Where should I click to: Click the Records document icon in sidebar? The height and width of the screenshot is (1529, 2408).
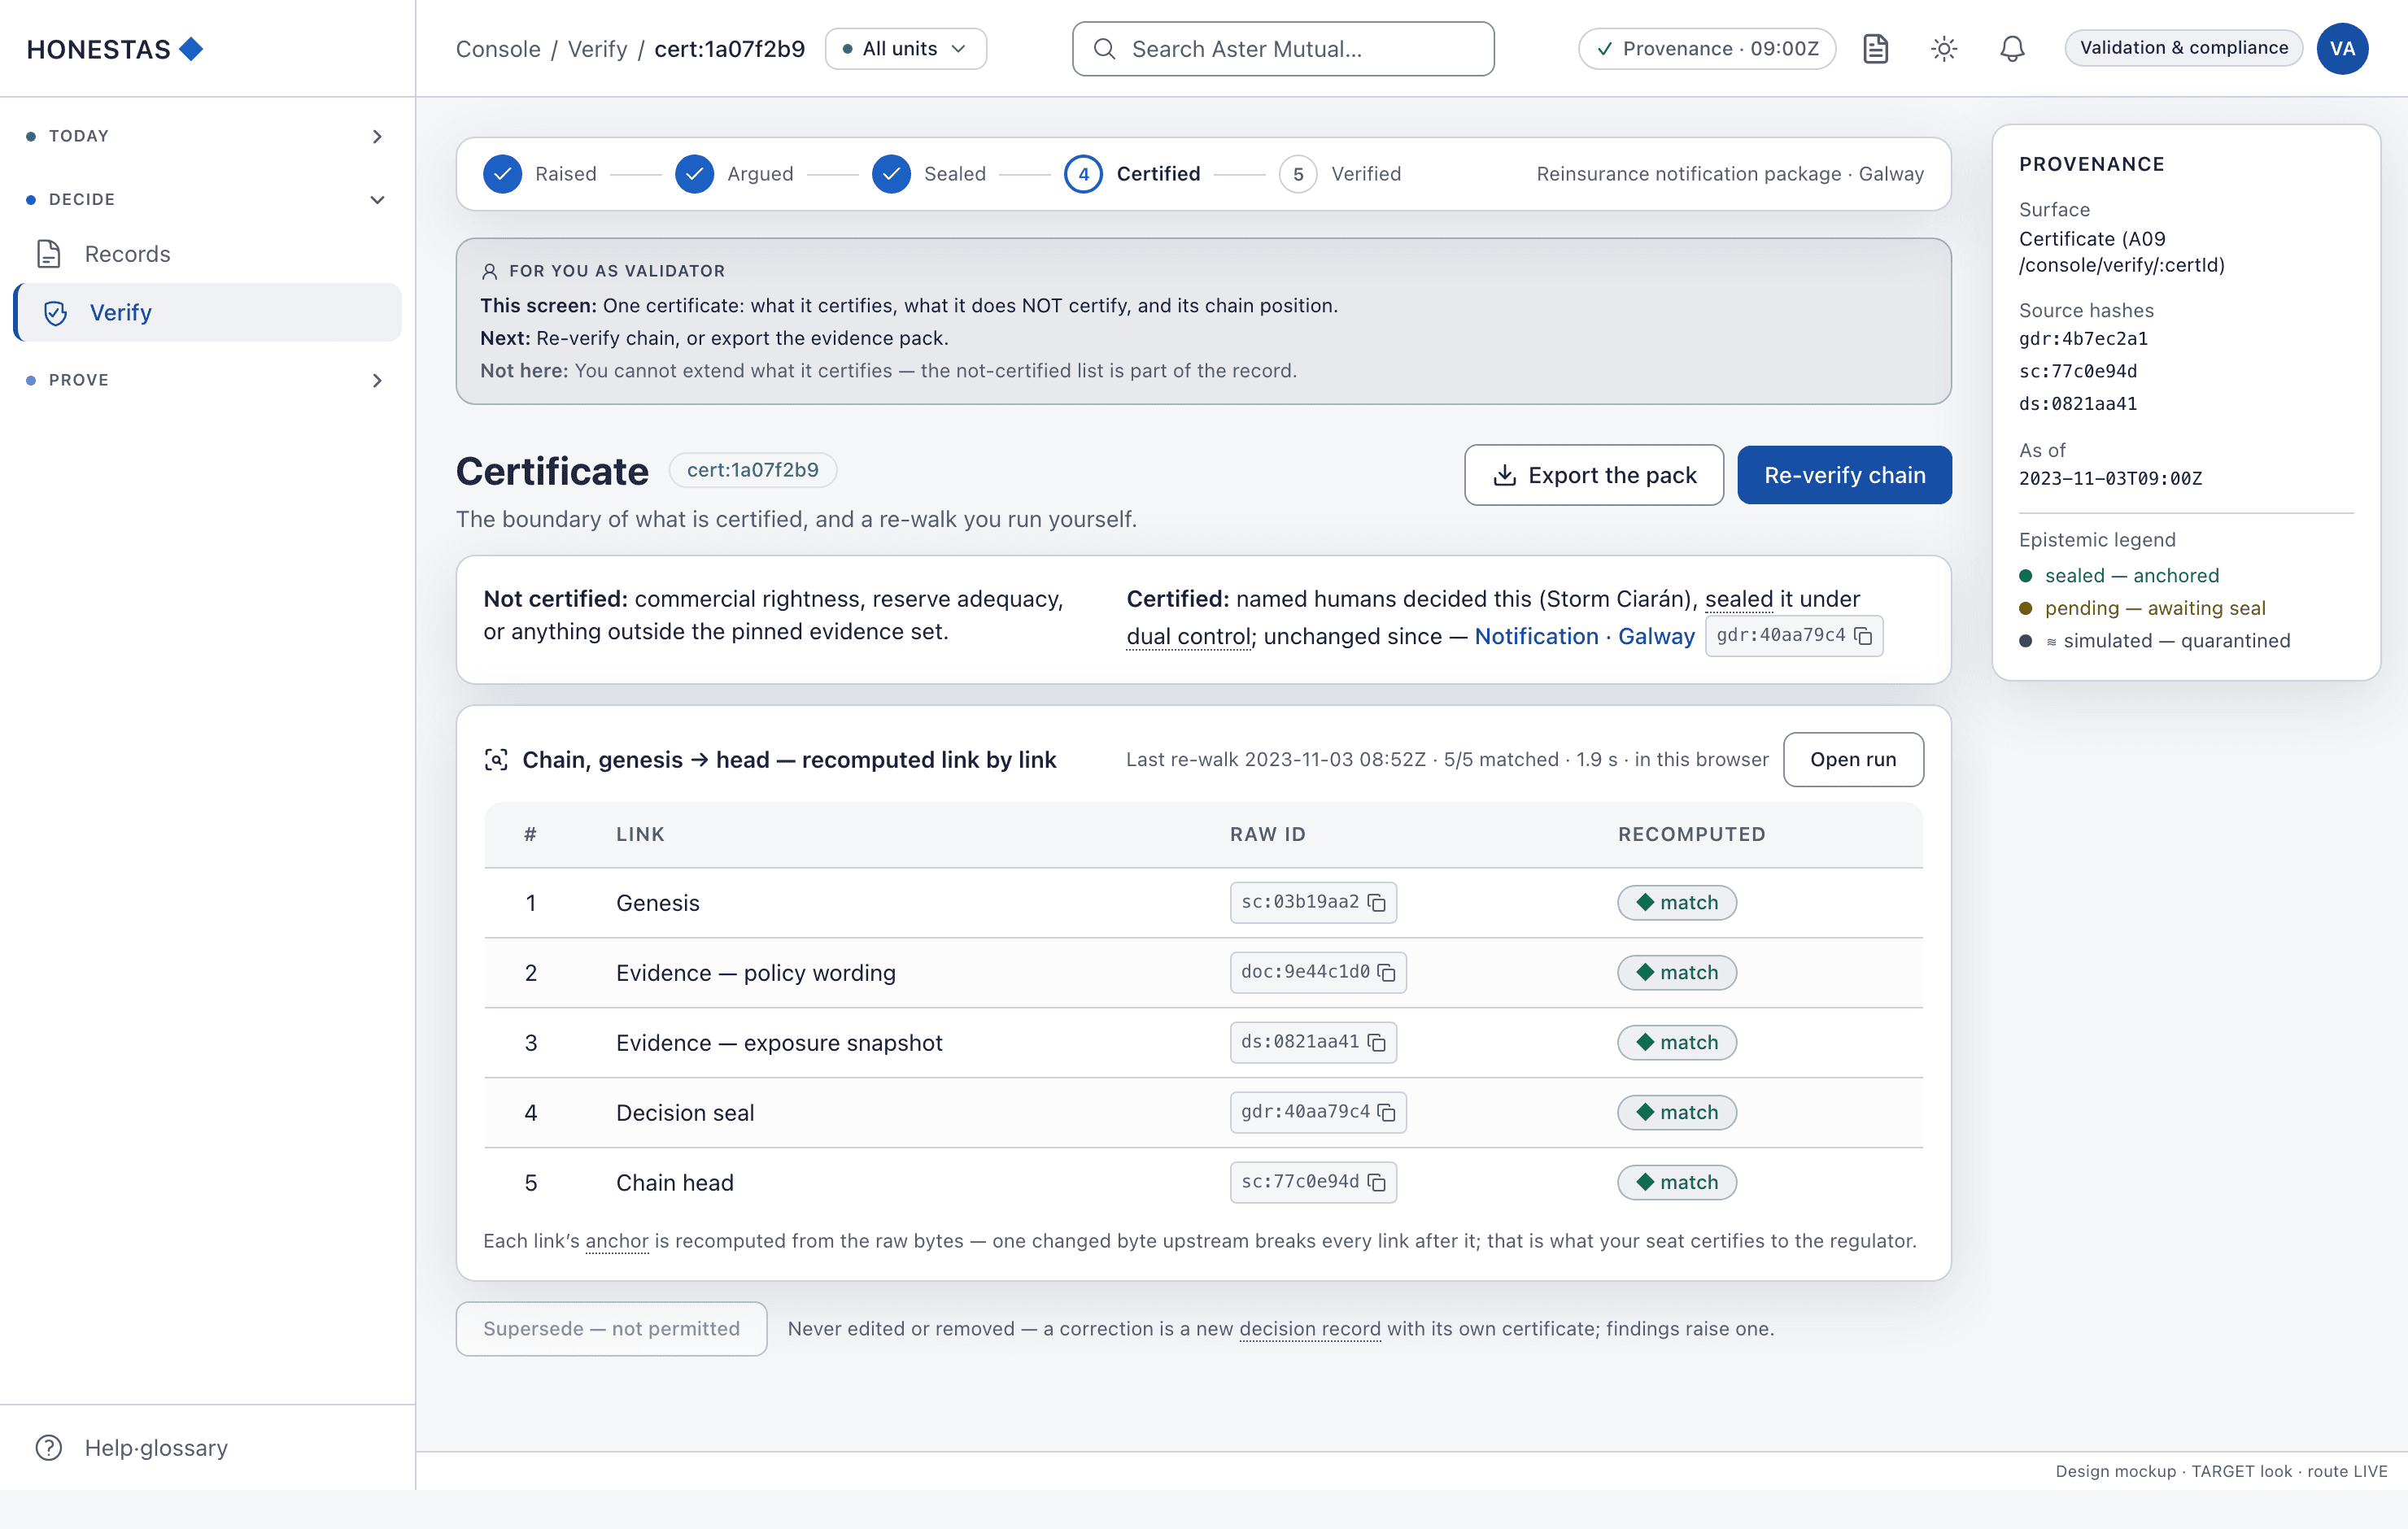coord(49,254)
